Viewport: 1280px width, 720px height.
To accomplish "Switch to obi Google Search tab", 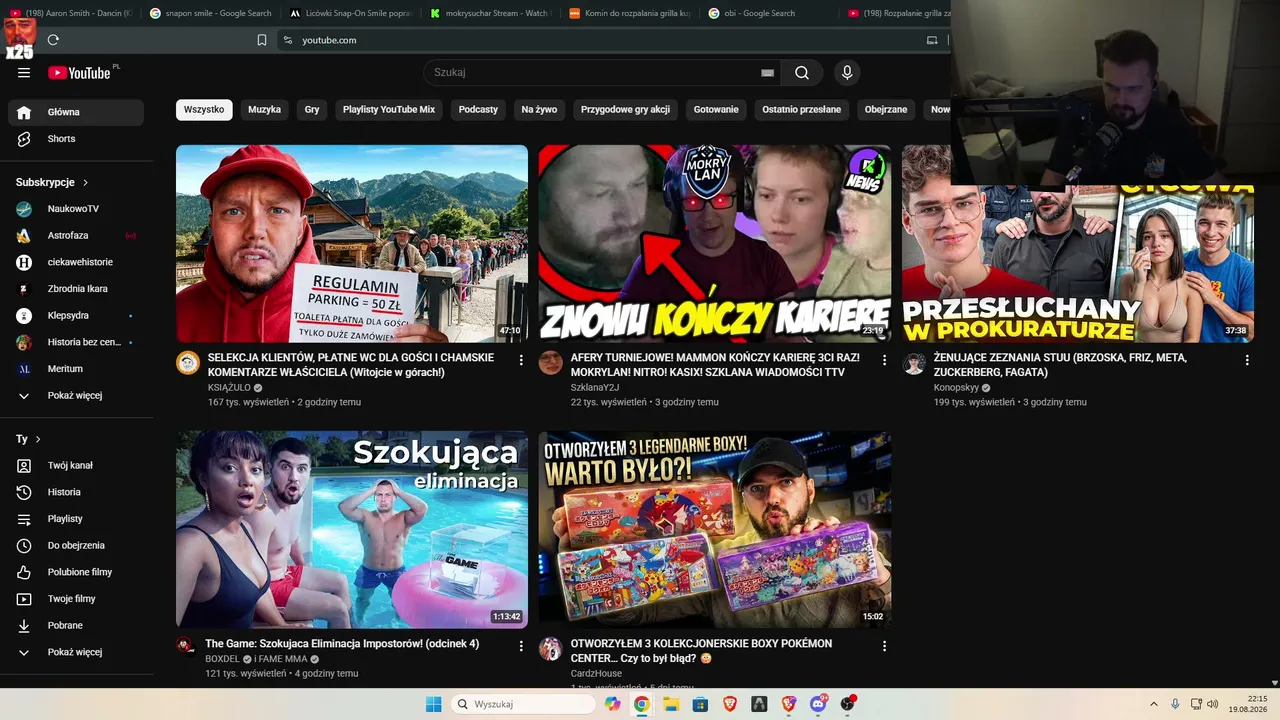I will pos(768,13).
